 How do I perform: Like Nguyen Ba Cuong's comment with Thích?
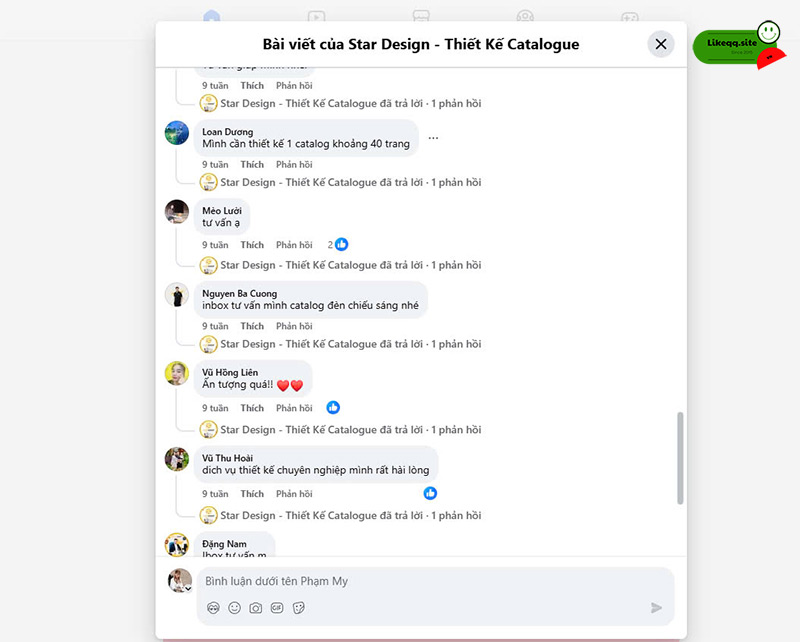(252, 326)
